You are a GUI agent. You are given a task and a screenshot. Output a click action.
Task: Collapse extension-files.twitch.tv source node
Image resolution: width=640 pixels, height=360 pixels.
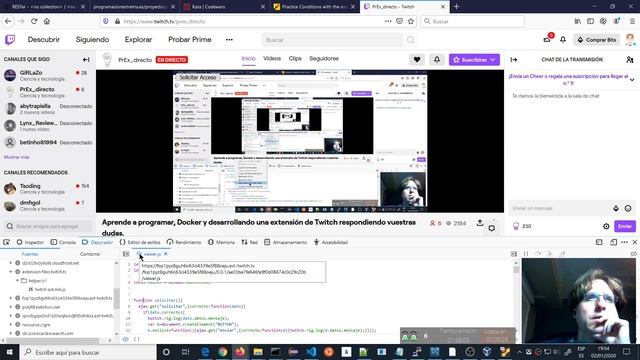11,272
